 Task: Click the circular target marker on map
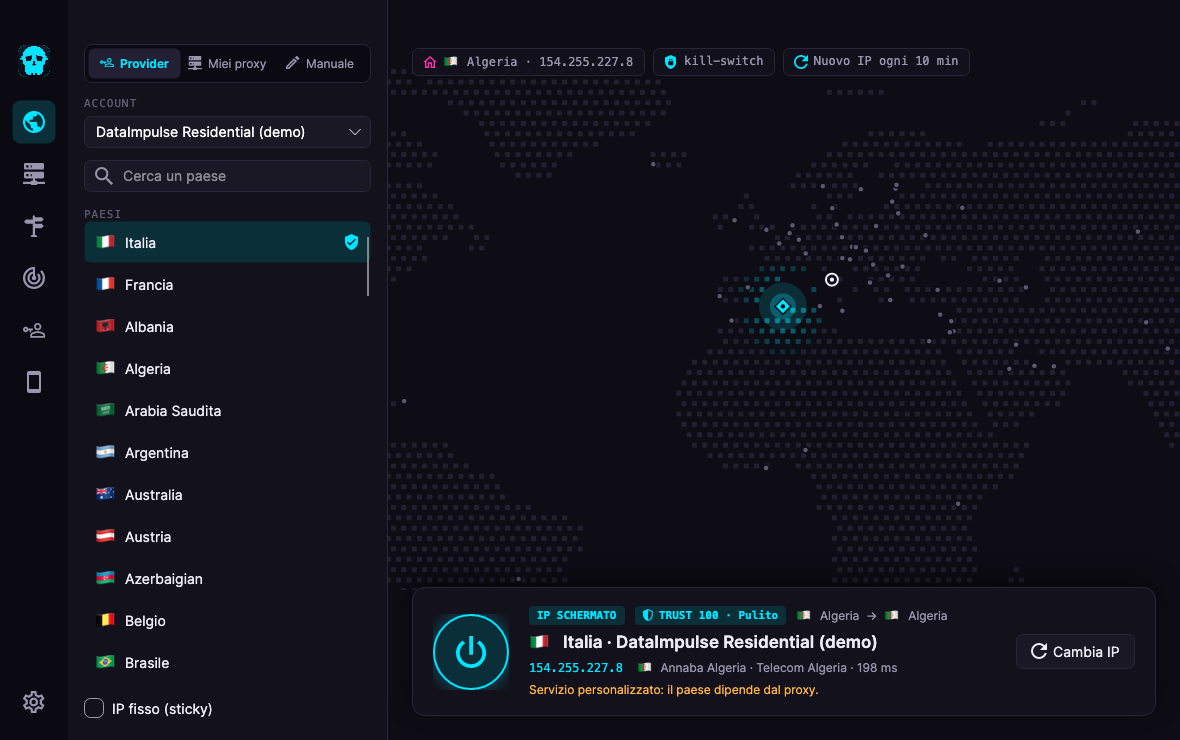click(832, 279)
